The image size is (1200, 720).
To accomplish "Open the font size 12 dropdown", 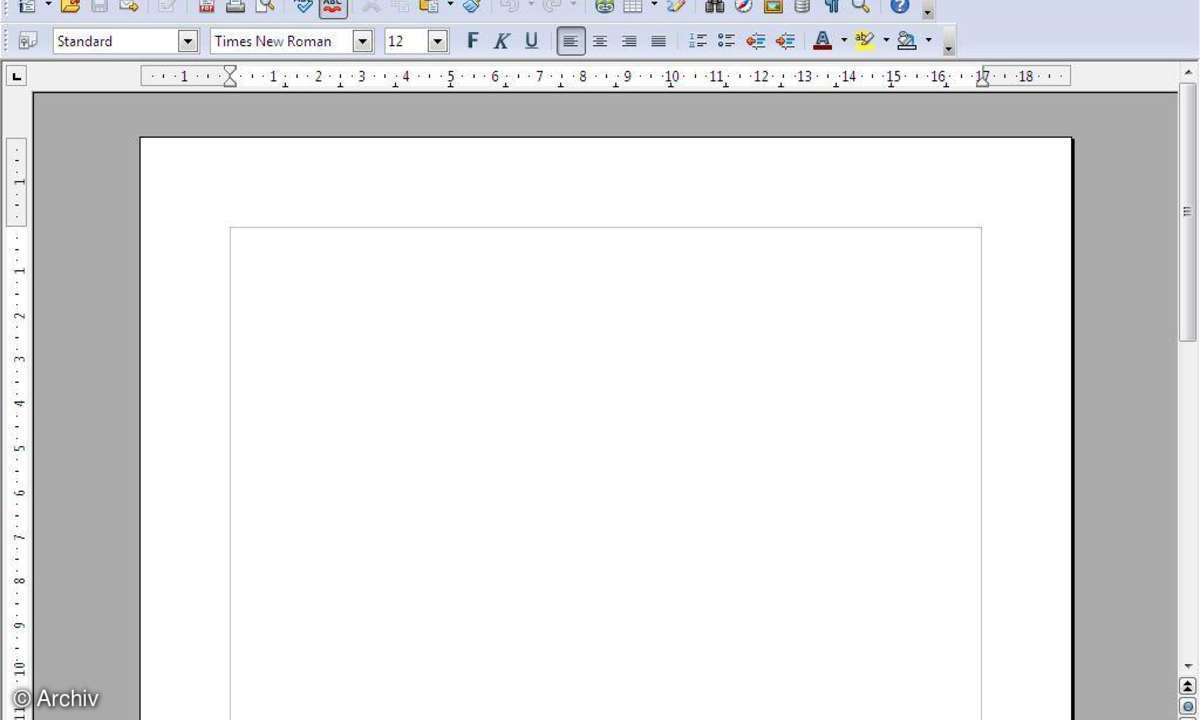I will pyautogui.click(x=437, y=41).
